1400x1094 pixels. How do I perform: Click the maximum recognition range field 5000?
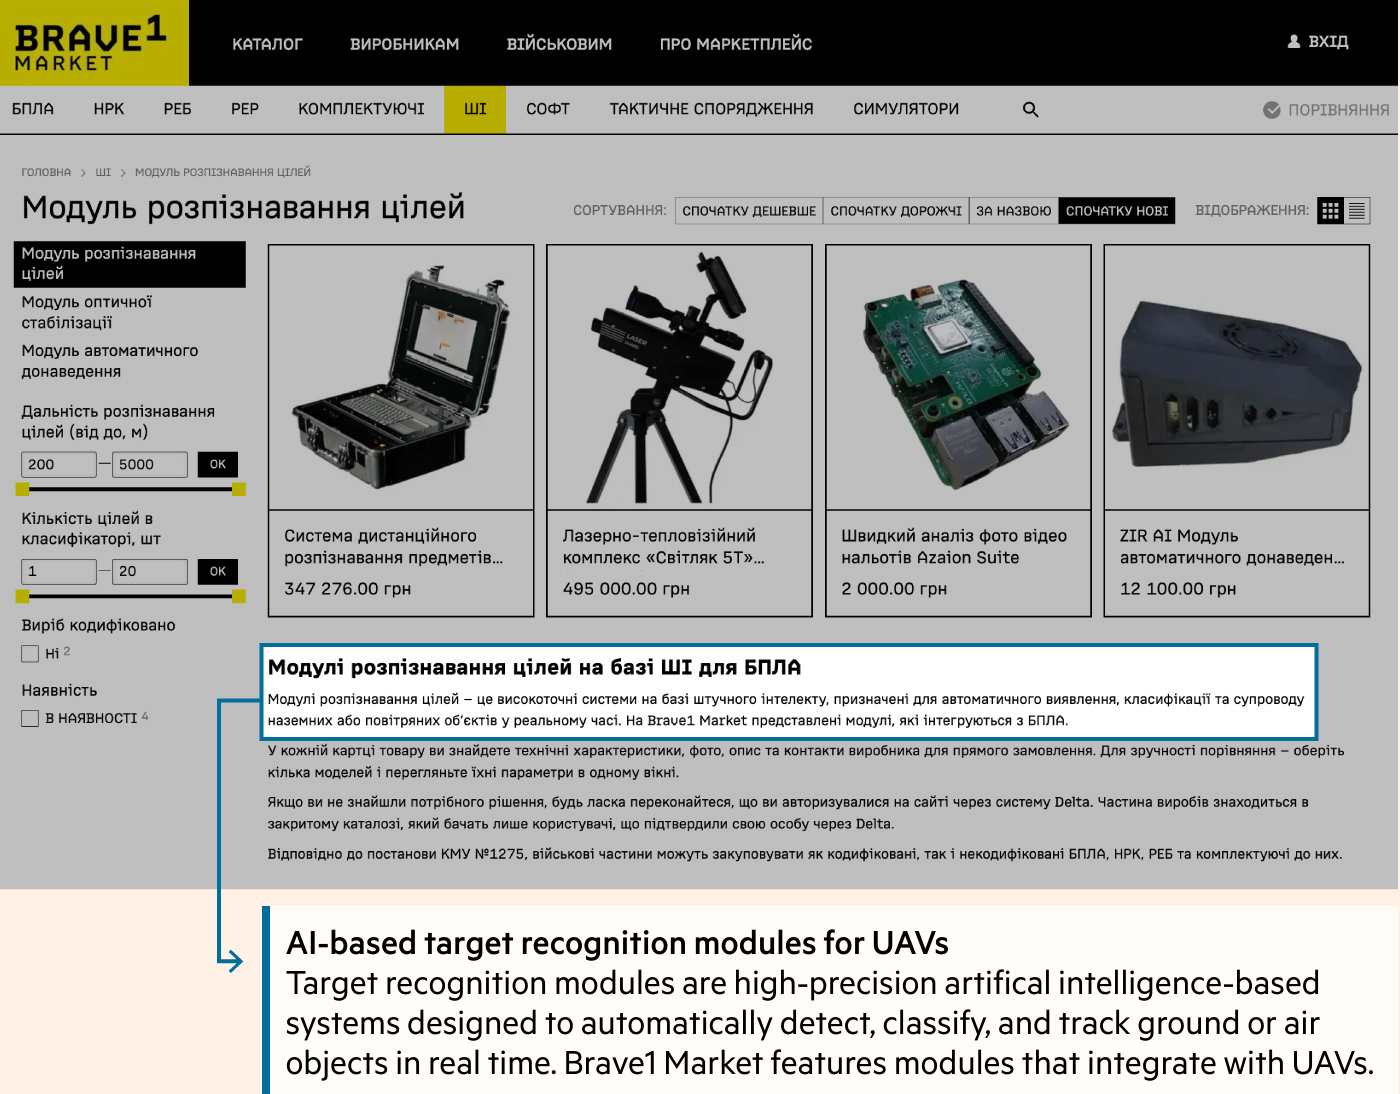[x=150, y=464]
